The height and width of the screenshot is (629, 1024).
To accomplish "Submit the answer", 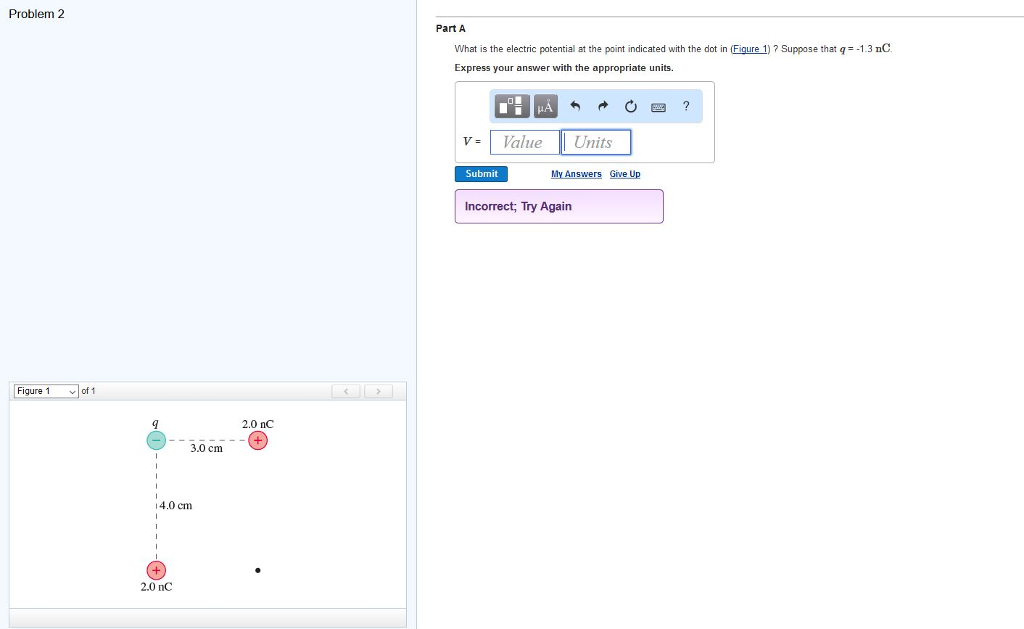I will pyautogui.click(x=481, y=174).
